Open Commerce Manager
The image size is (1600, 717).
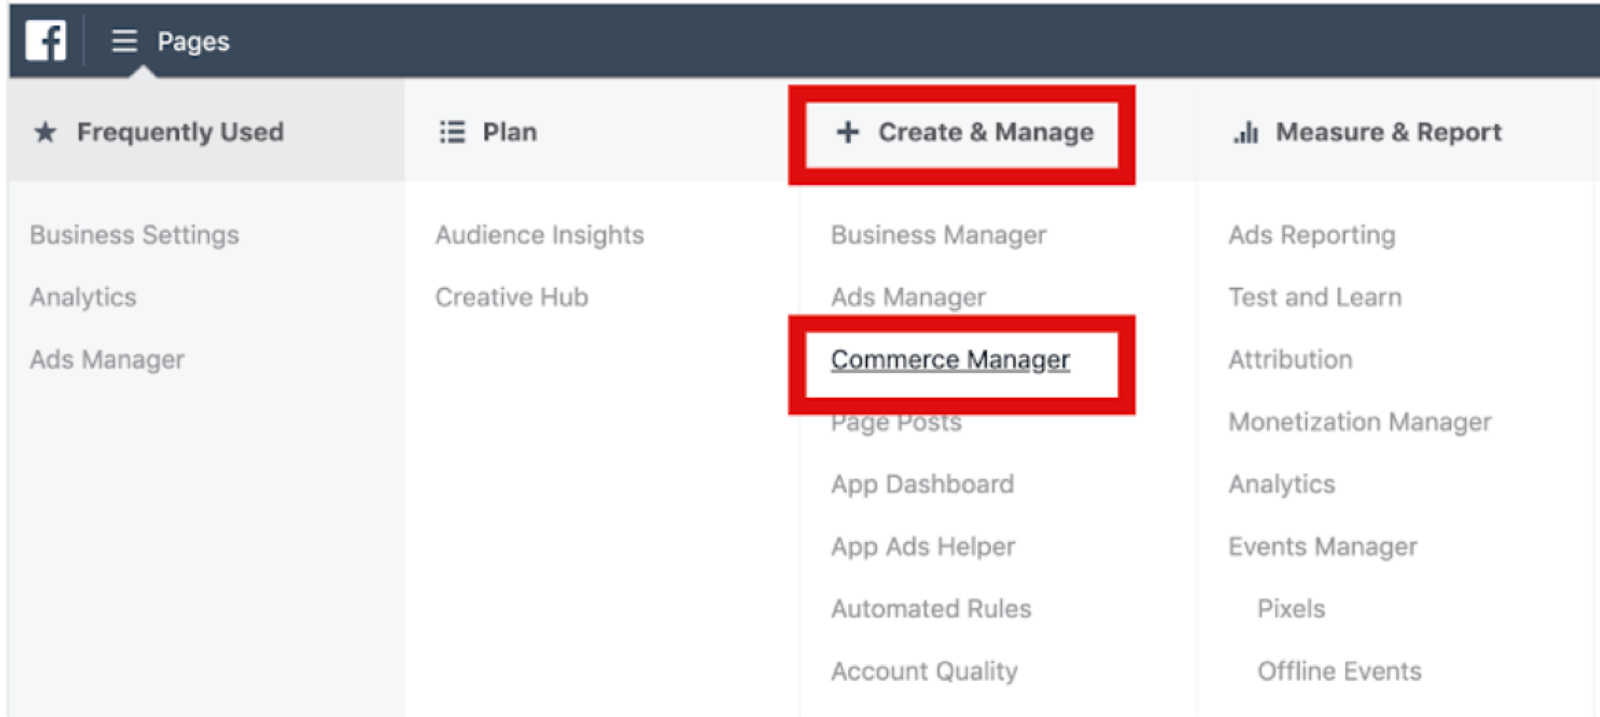[950, 360]
